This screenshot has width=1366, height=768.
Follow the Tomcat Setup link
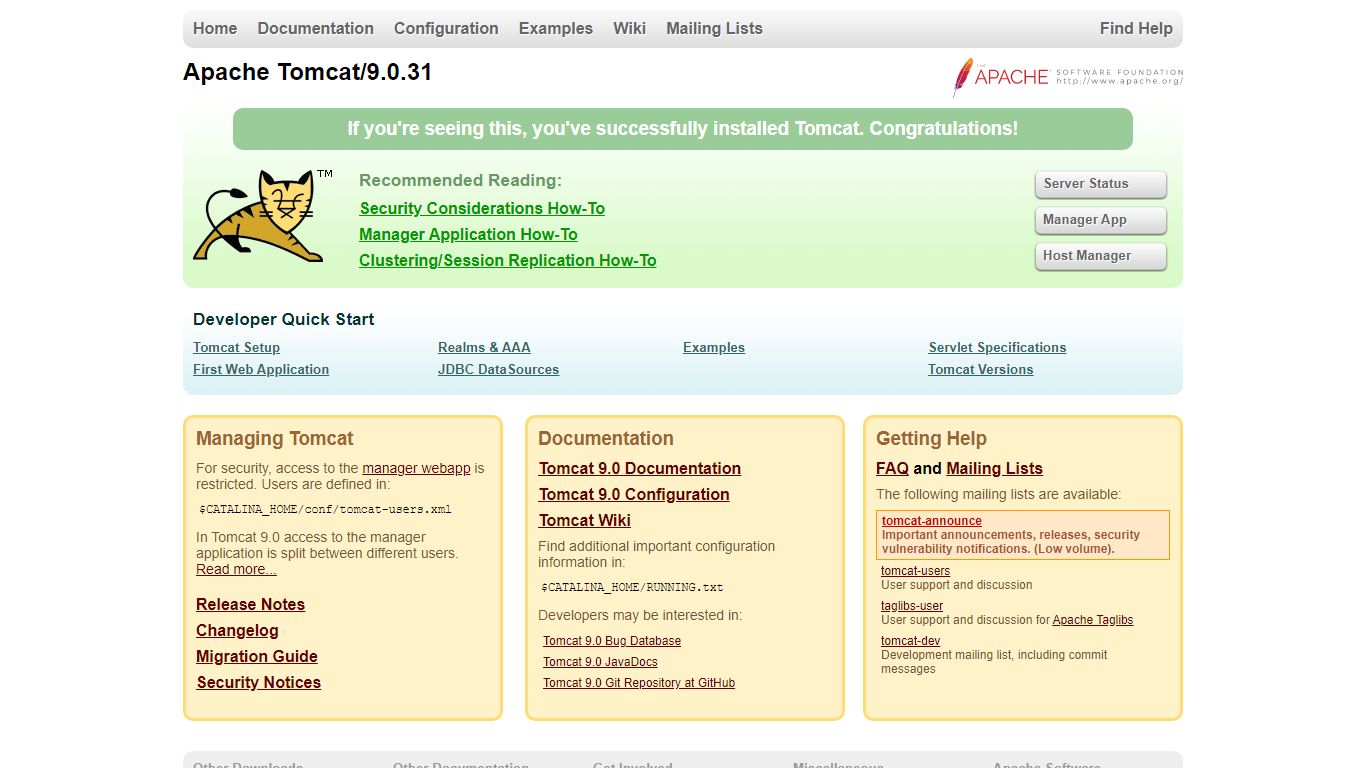(236, 347)
